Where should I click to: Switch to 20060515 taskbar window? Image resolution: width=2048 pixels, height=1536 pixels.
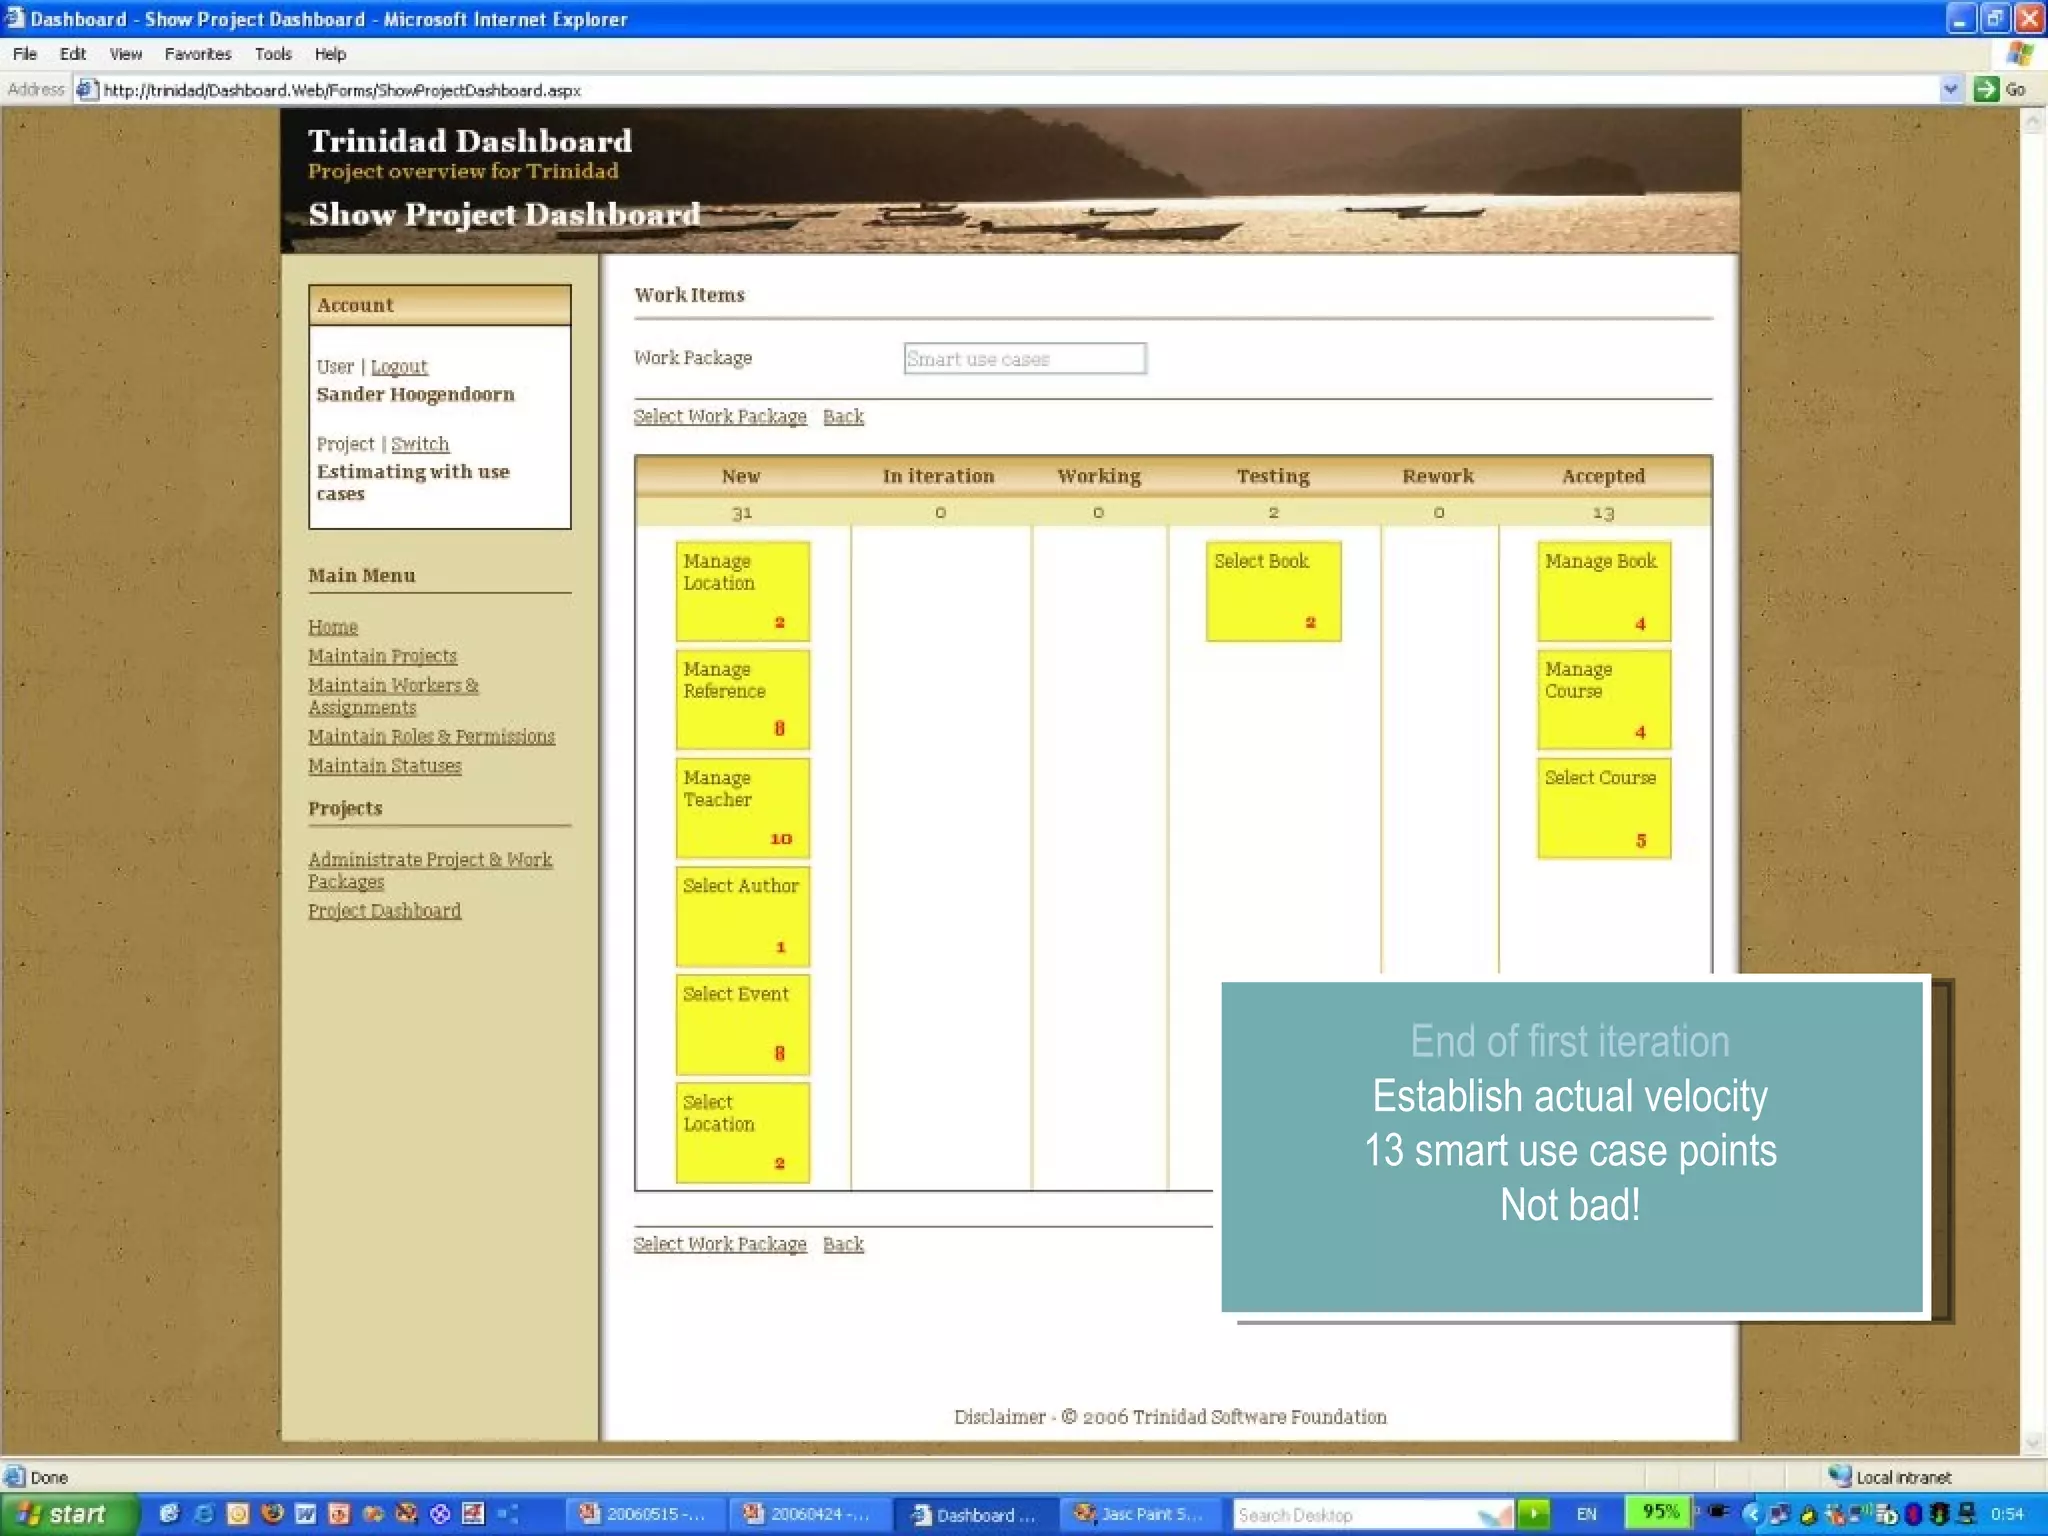pyautogui.click(x=645, y=1514)
